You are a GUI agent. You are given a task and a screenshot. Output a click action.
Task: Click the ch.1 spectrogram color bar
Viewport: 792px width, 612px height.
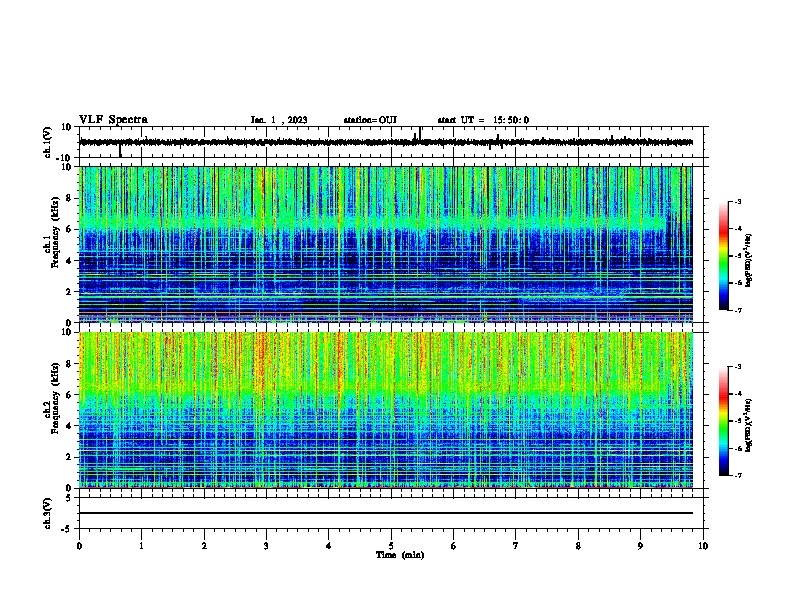723,256
